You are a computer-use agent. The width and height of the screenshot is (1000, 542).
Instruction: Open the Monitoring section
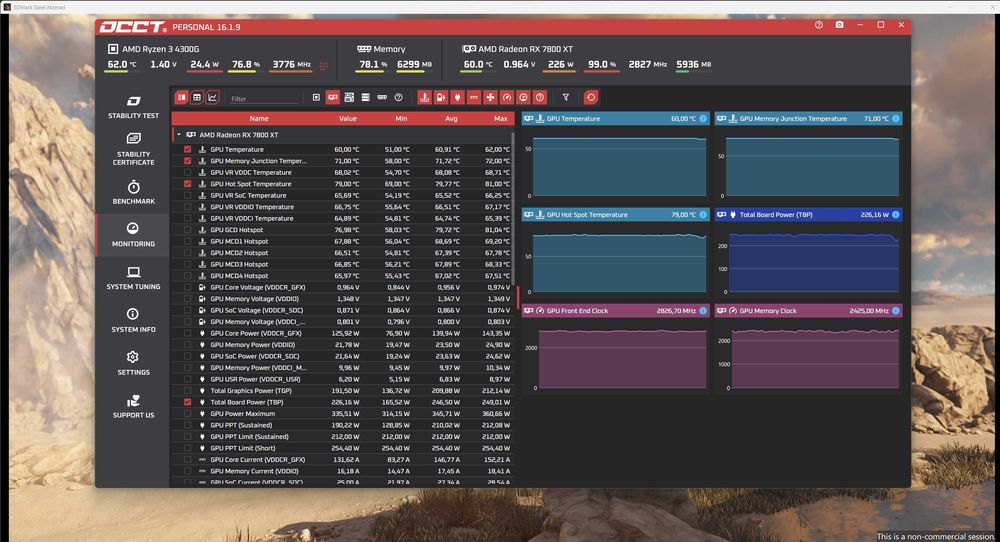(133, 235)
